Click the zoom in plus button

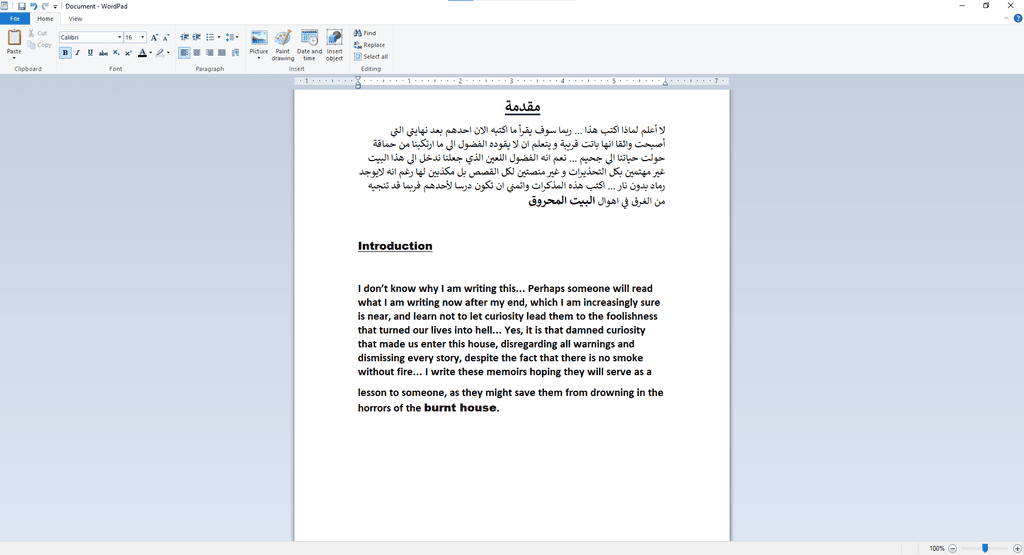(1017, 548)
